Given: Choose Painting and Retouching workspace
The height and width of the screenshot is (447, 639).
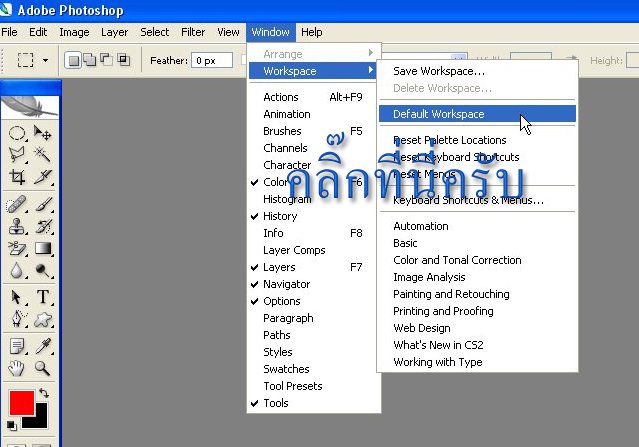Looking at the screenshot, I should (x=477, y=294).
